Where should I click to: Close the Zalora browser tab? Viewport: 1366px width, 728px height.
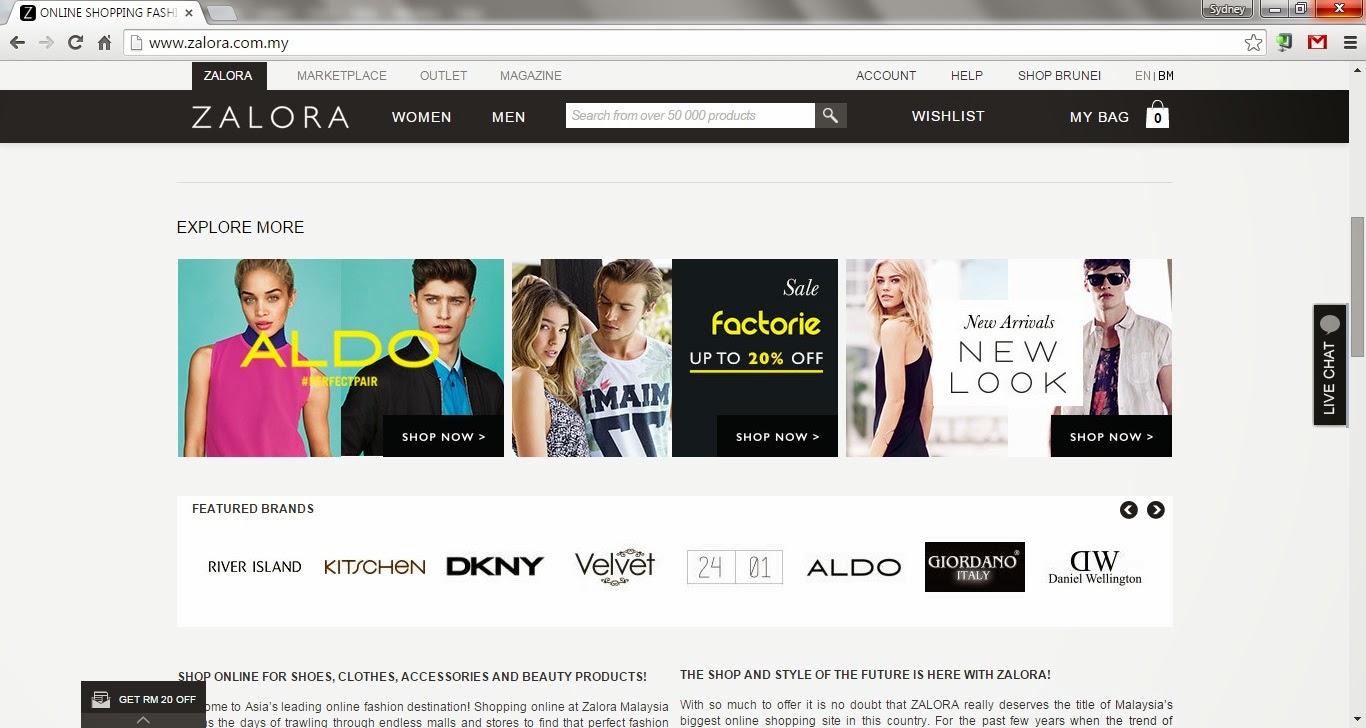(x=189, y=13)
